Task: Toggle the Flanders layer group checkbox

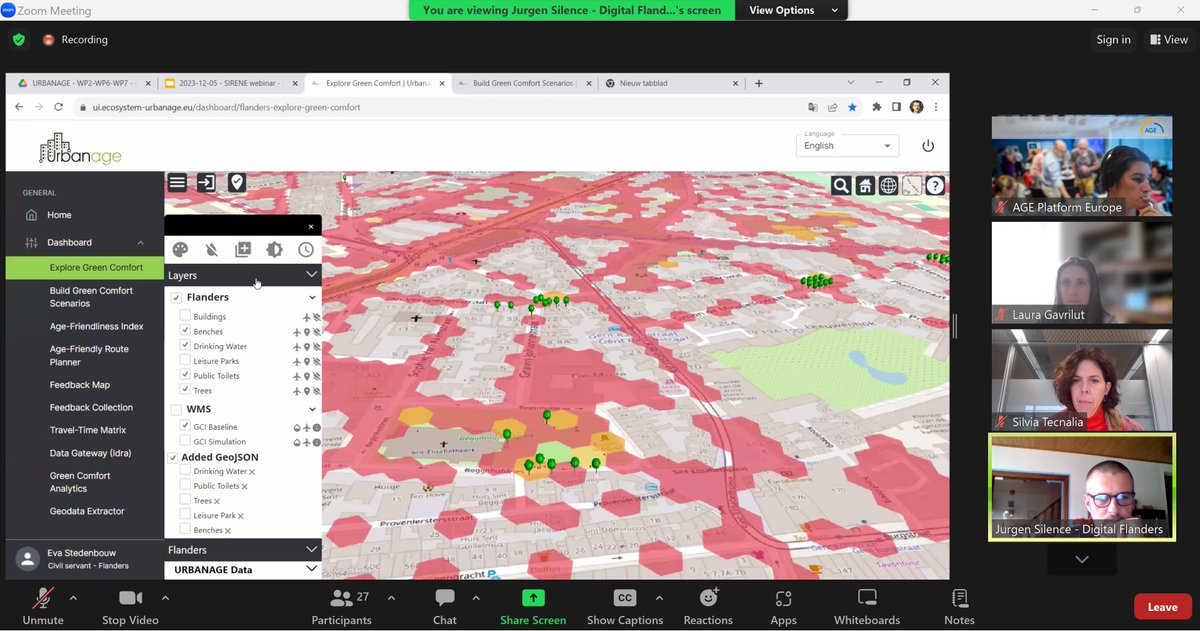Action: click(176, 298)
